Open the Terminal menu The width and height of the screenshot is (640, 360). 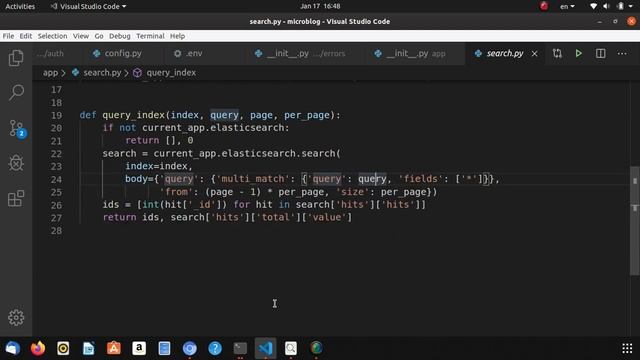click(x=150, y=36)
